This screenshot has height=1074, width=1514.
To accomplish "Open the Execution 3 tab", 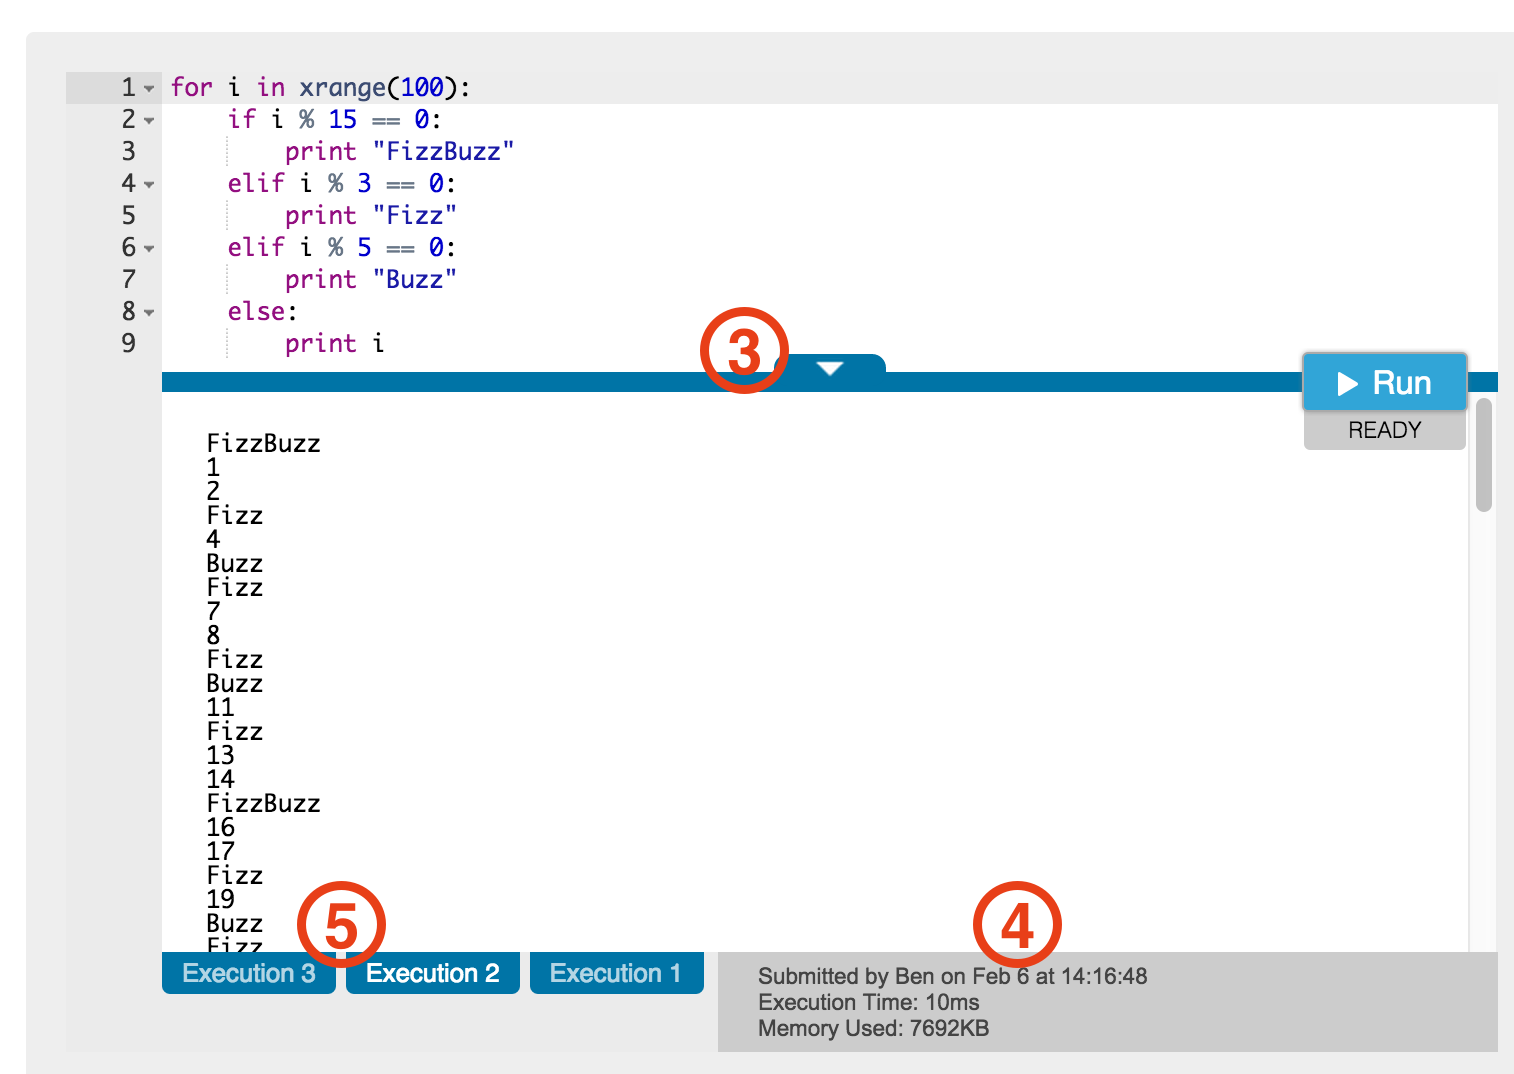I will [248, 973].
